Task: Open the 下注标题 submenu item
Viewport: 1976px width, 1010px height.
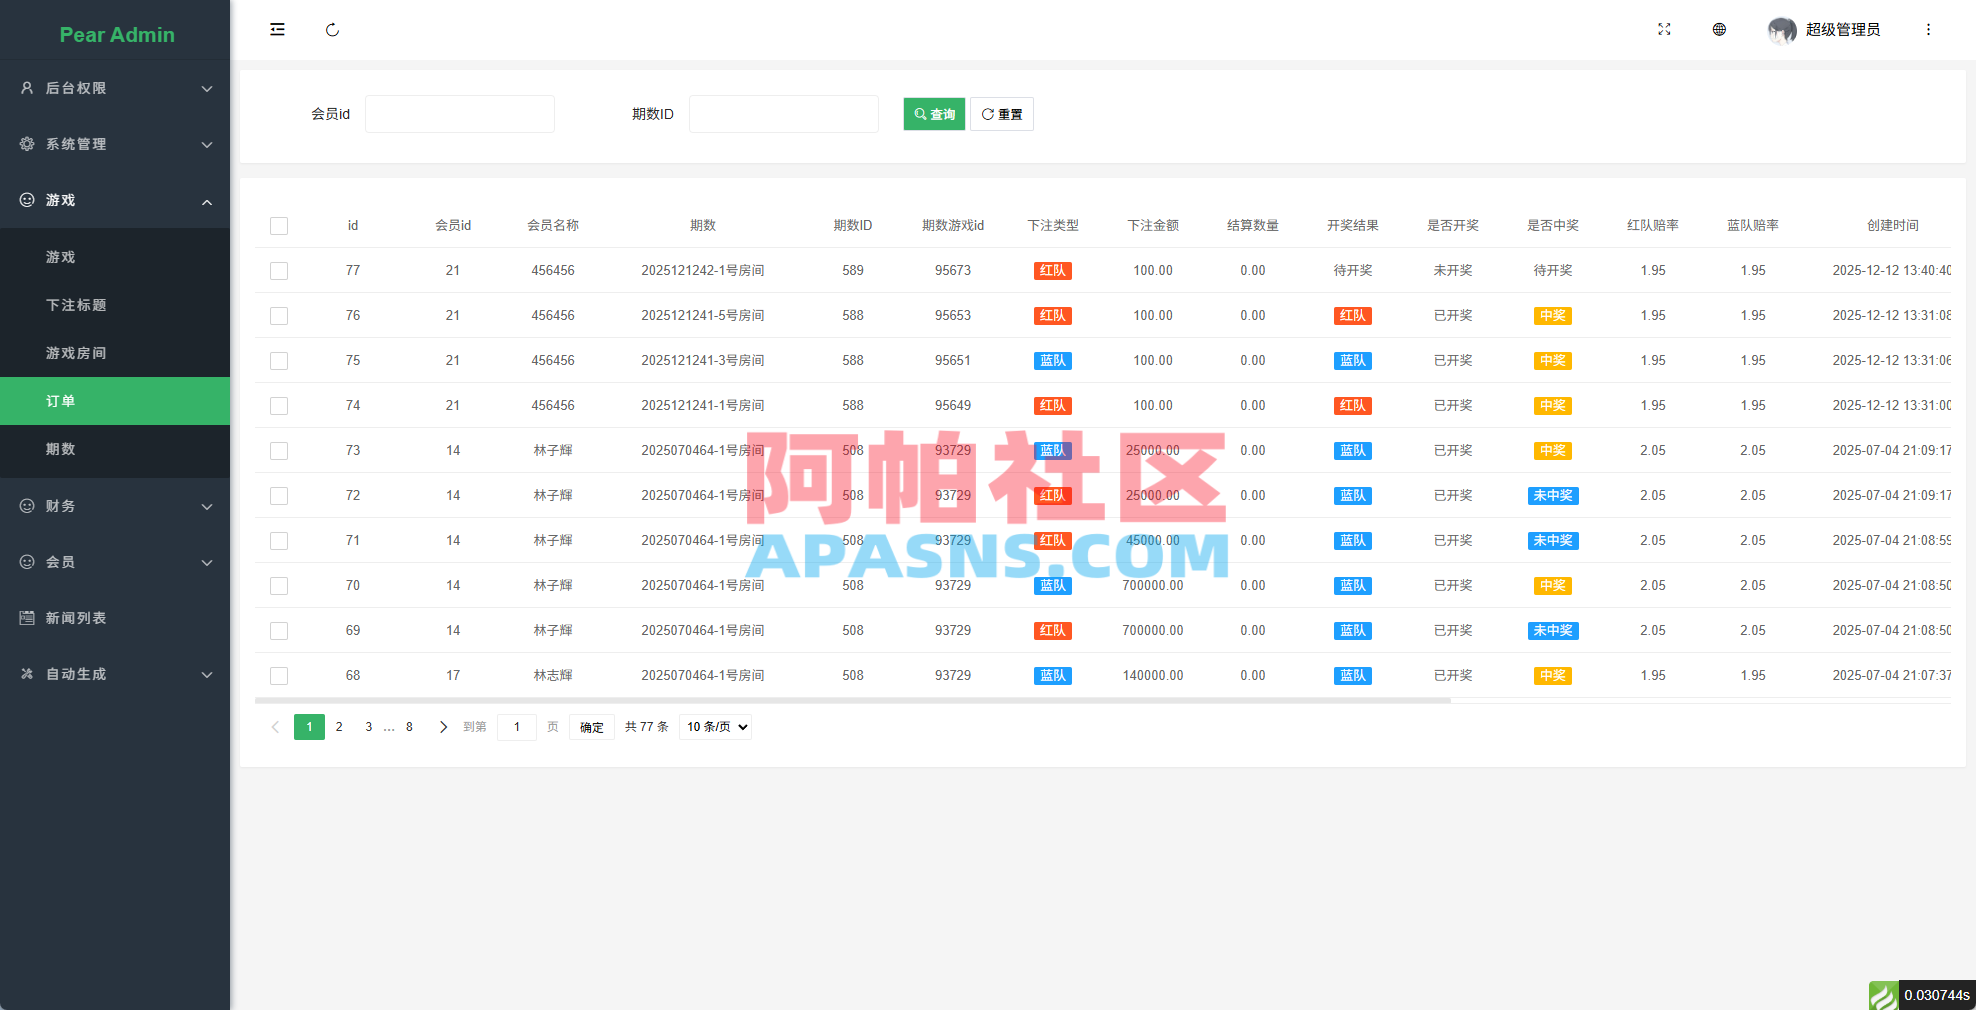Action: 115,305
